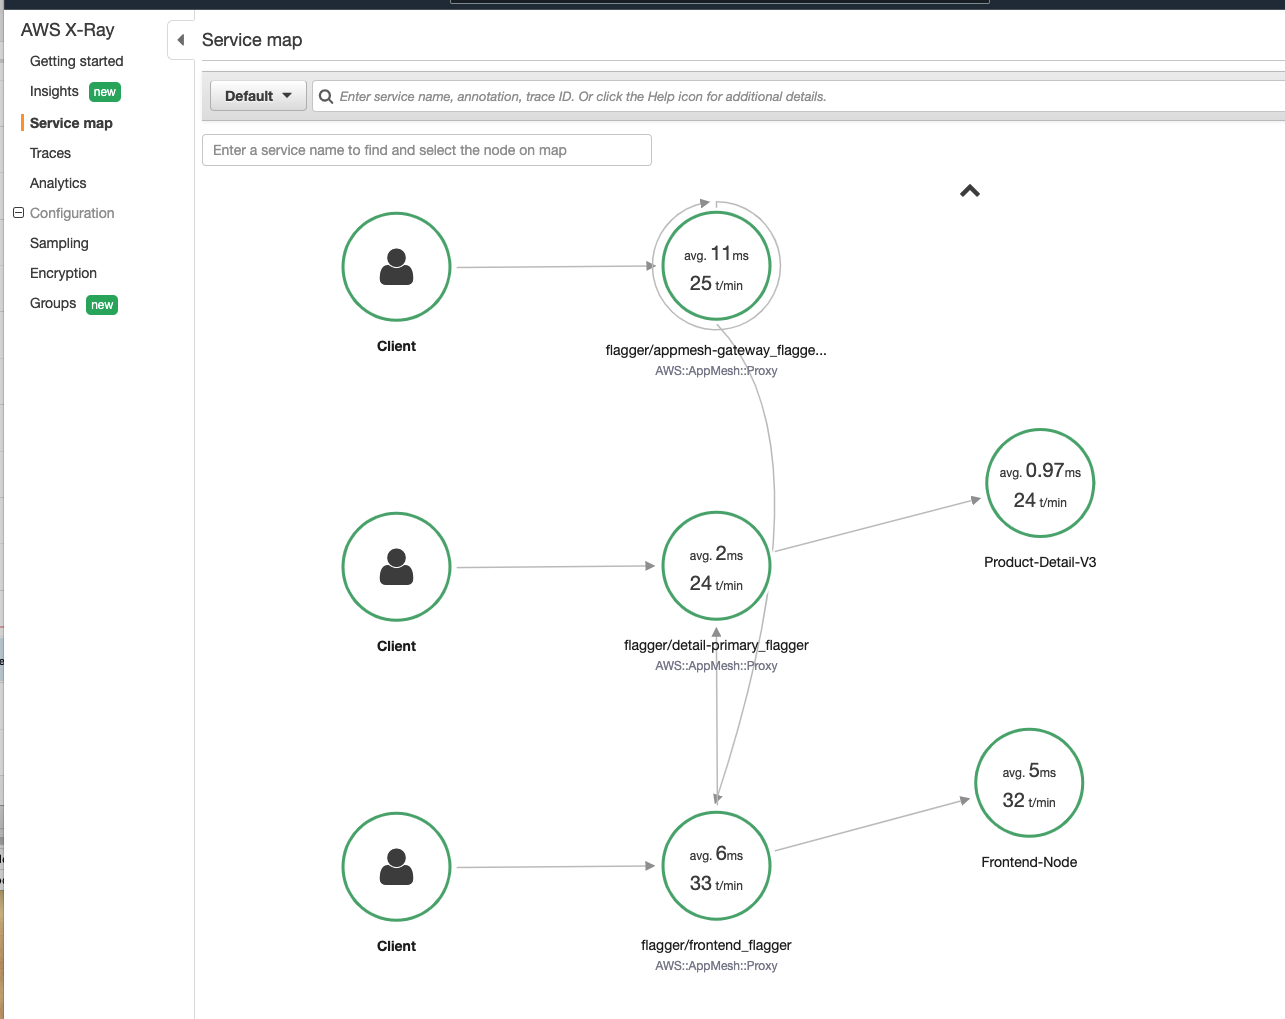Click the AWS X-Ray title
The image size is (1285, 1019).
[68, 30]
